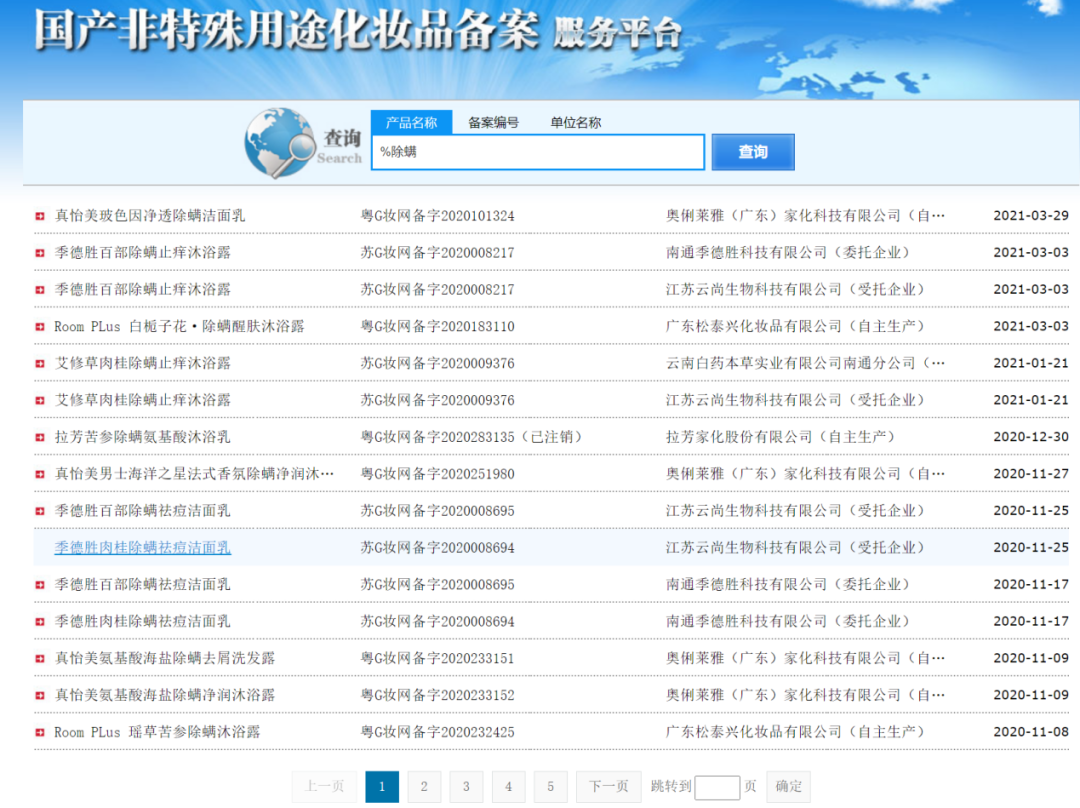Open 真怡美氨基酸海盐除螨去屑洗发露 link

click(x=165, y=658)
